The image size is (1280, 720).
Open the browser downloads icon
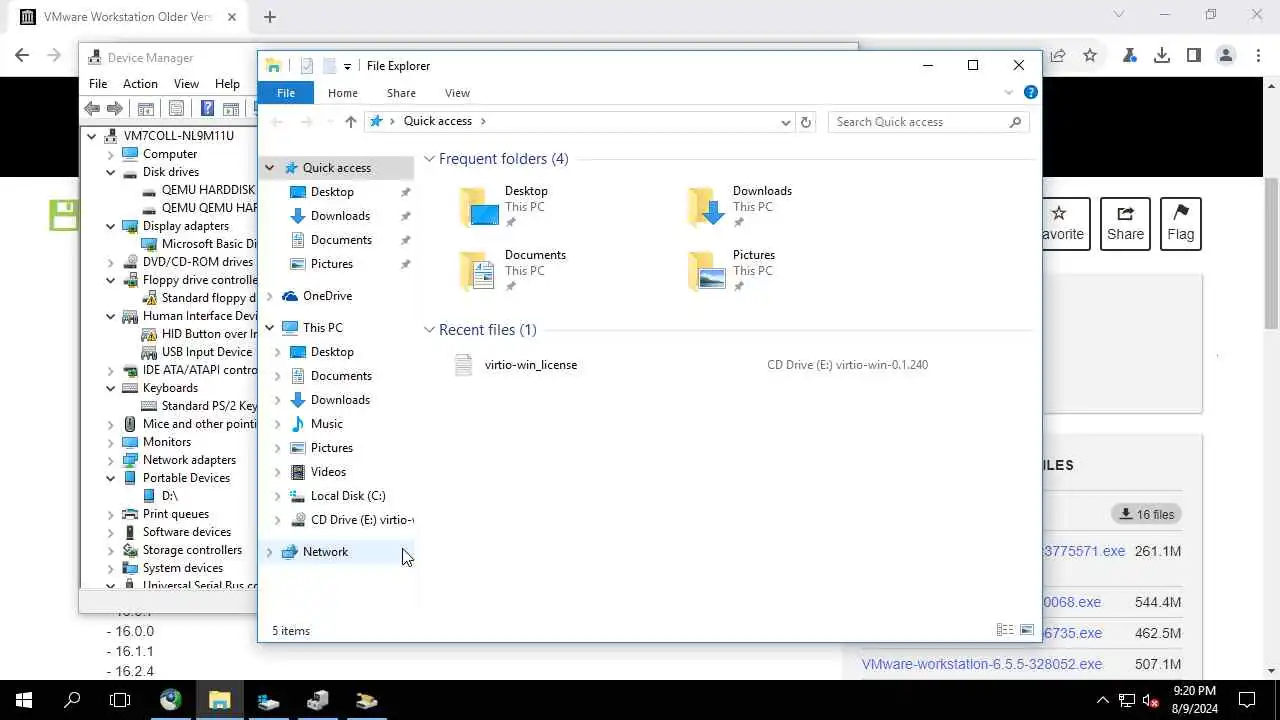pos(1162,56)
